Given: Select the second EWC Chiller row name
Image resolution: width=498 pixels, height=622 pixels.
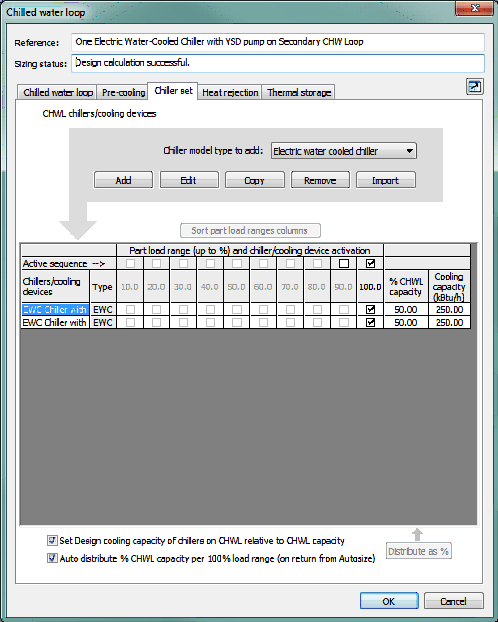Looking at the screenshot, I should tap(55, 323).
